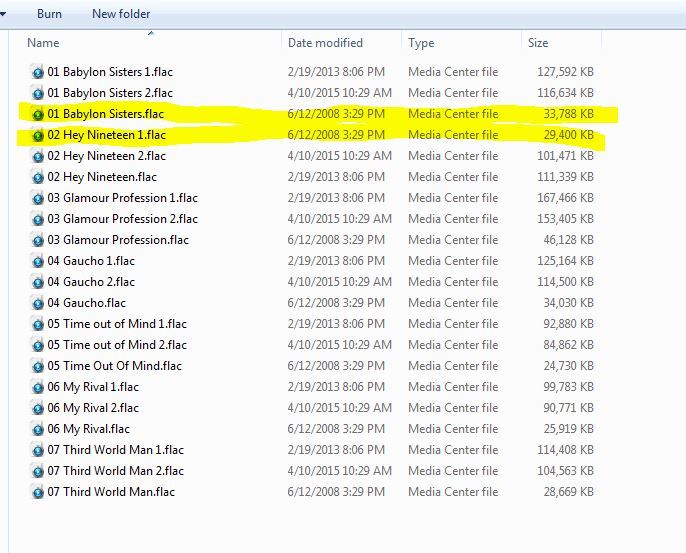
Task: Select icon of 04 Gaucho 1.flac
Action: [38, 261]
